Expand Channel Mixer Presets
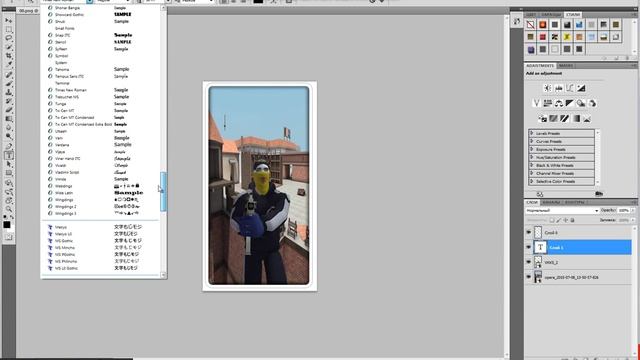Image resolution: width=640 pixels, height=360 pixels. (x=532, y=173)
